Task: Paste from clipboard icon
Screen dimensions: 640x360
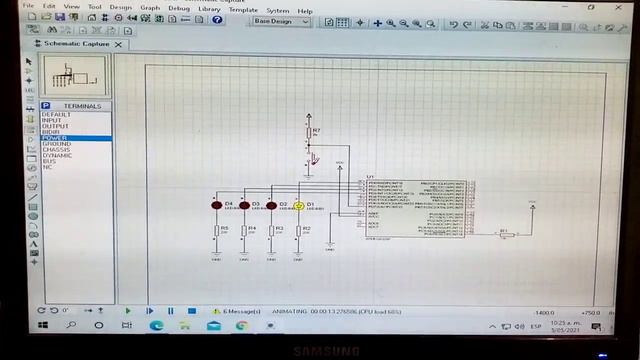Action: (x=511, y=26)
